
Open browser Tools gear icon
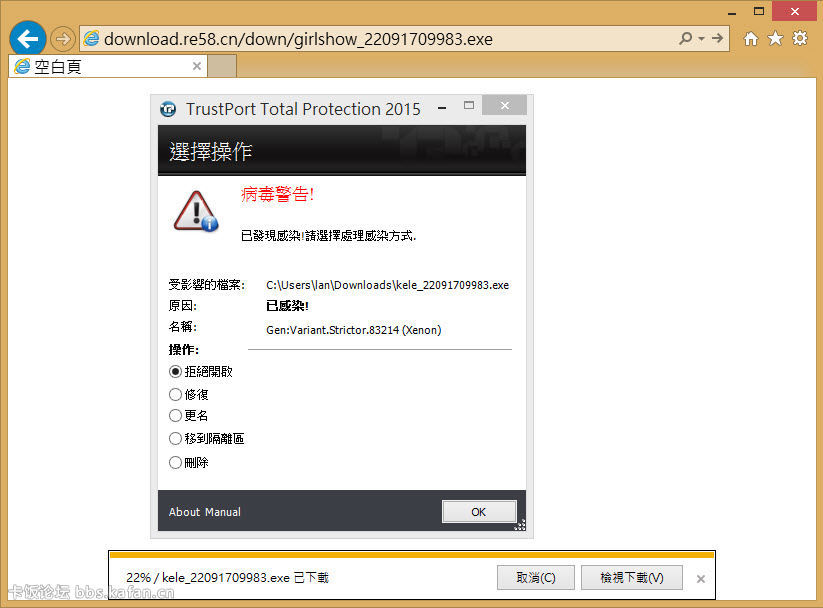pos(800,38)
